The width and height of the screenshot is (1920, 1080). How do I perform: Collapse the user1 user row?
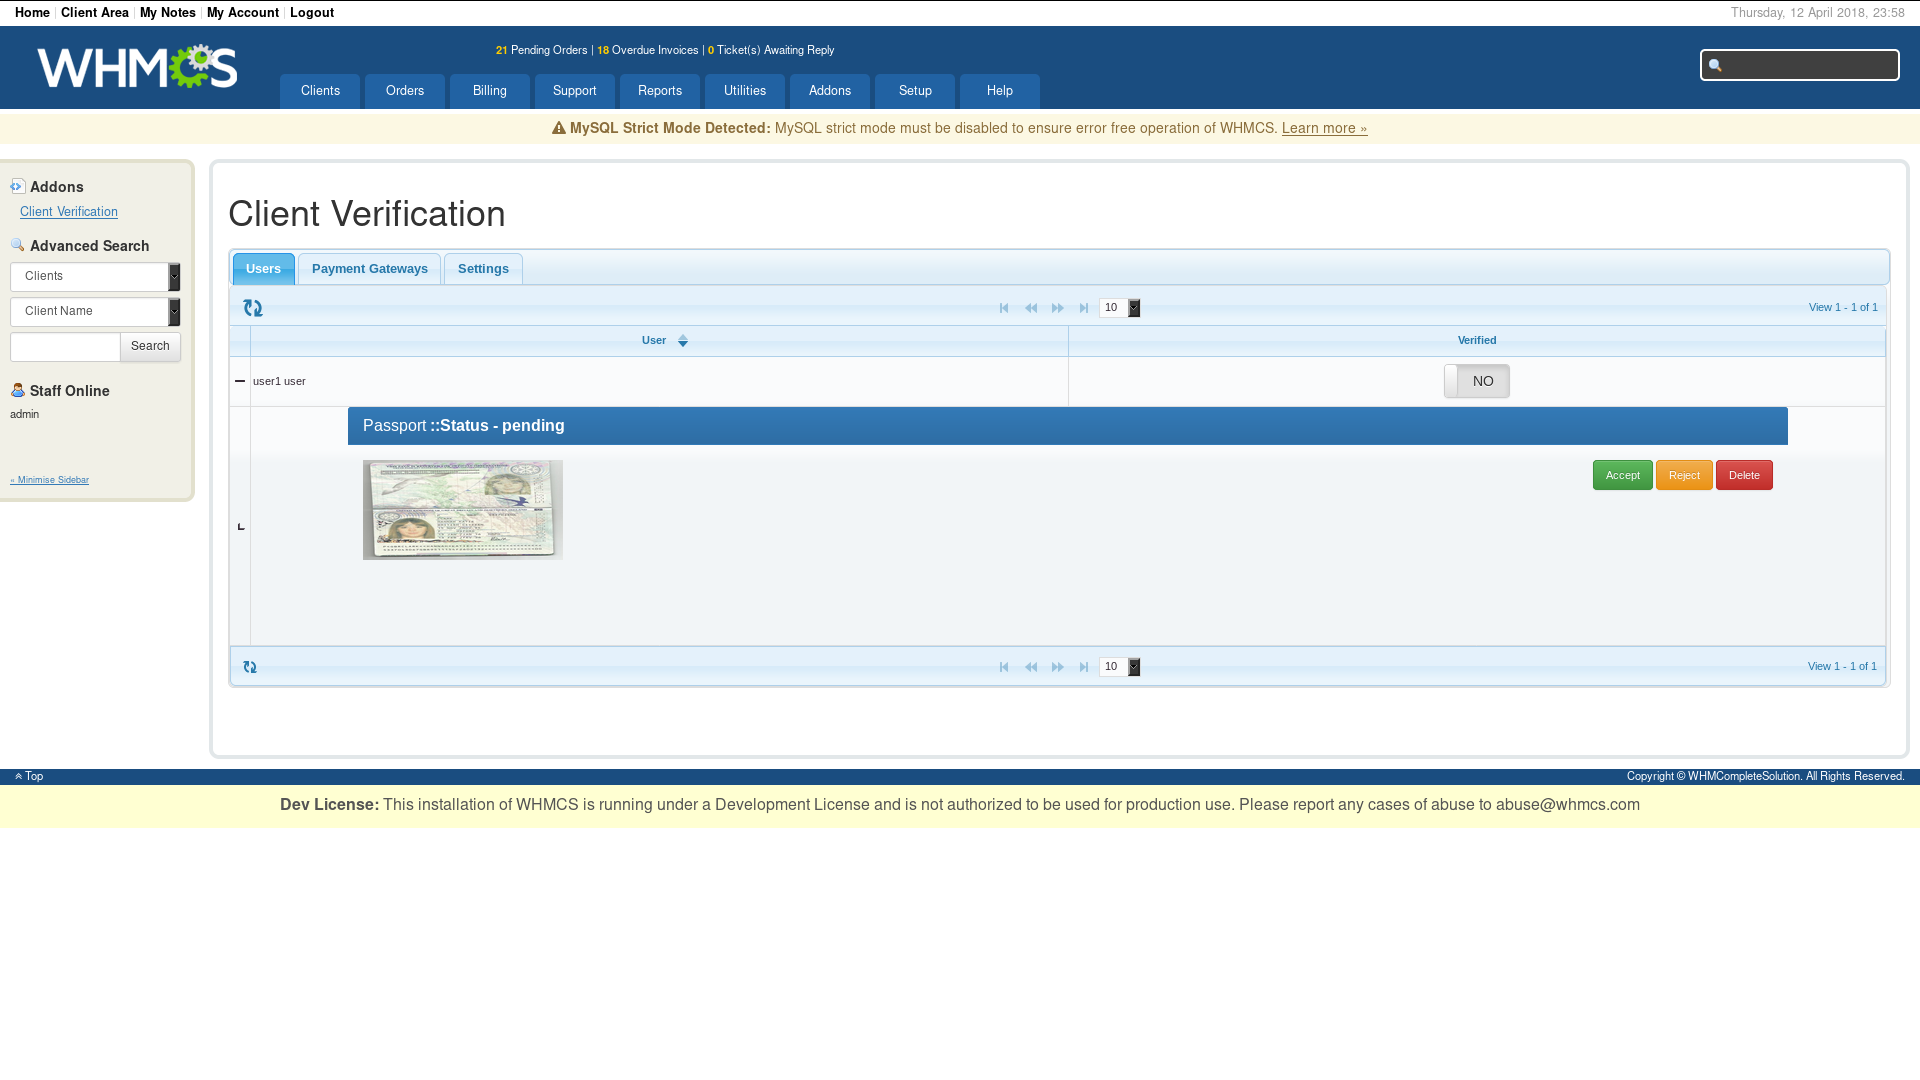click(x=240, y=381)
